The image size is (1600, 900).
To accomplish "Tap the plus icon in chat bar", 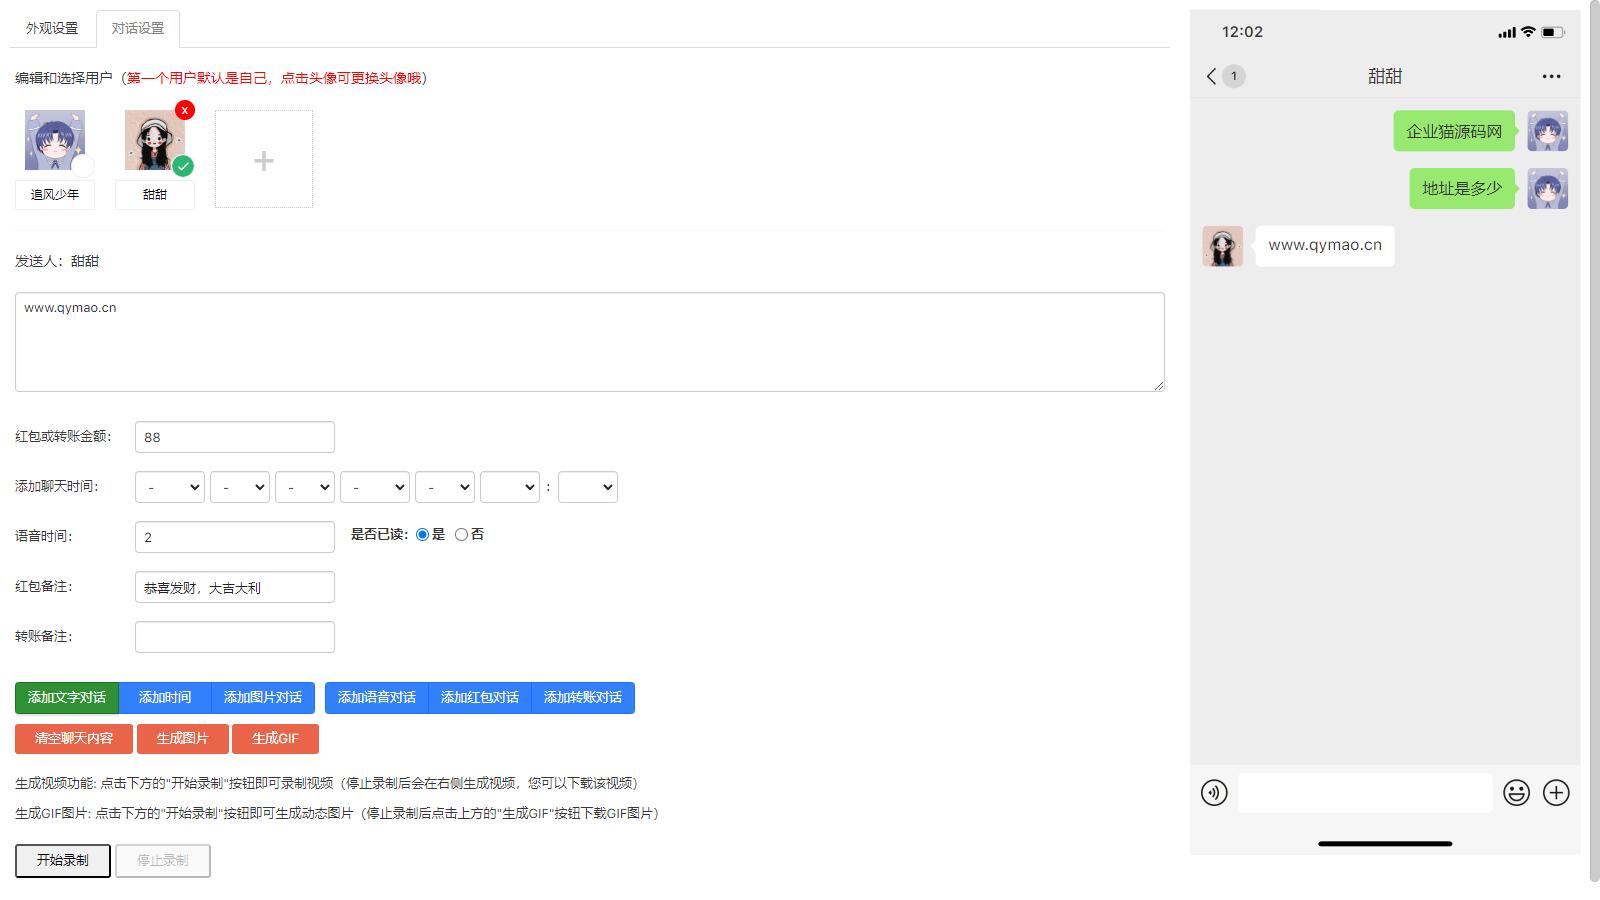I will click(1556, 793).
